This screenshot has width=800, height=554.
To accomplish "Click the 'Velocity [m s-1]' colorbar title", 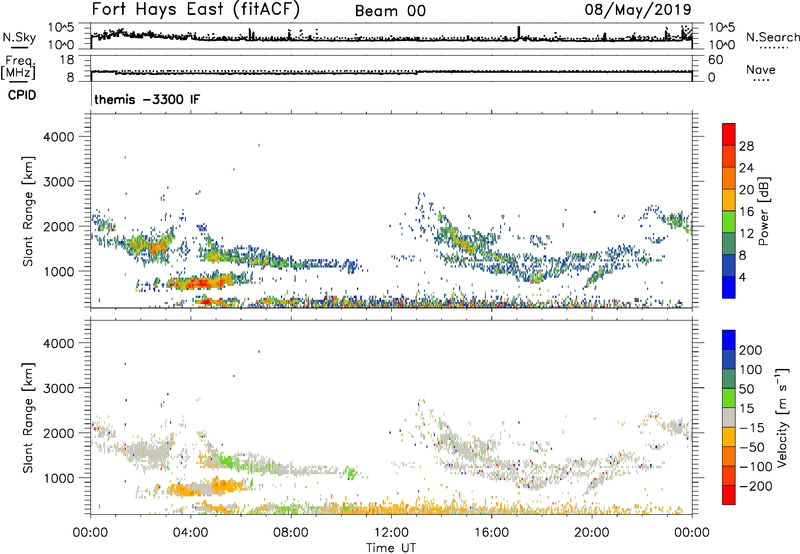I will (x=782, y=417).
